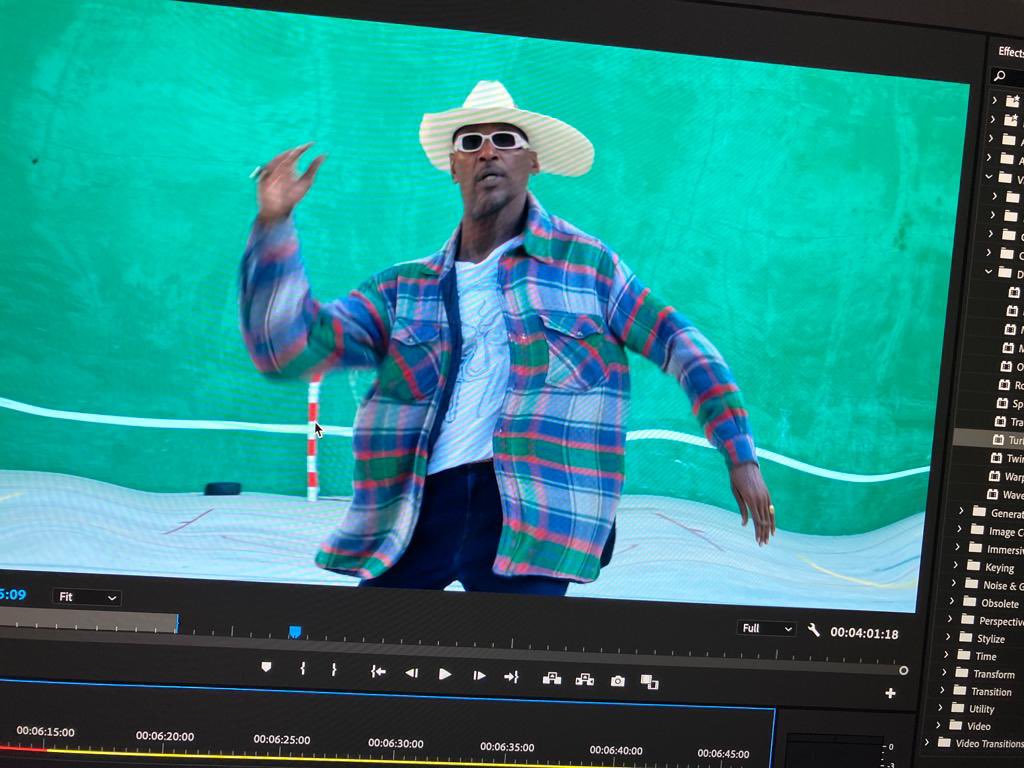Expand the Video effects subfolder
The image size is (1024, 768).
pos(938,724)
